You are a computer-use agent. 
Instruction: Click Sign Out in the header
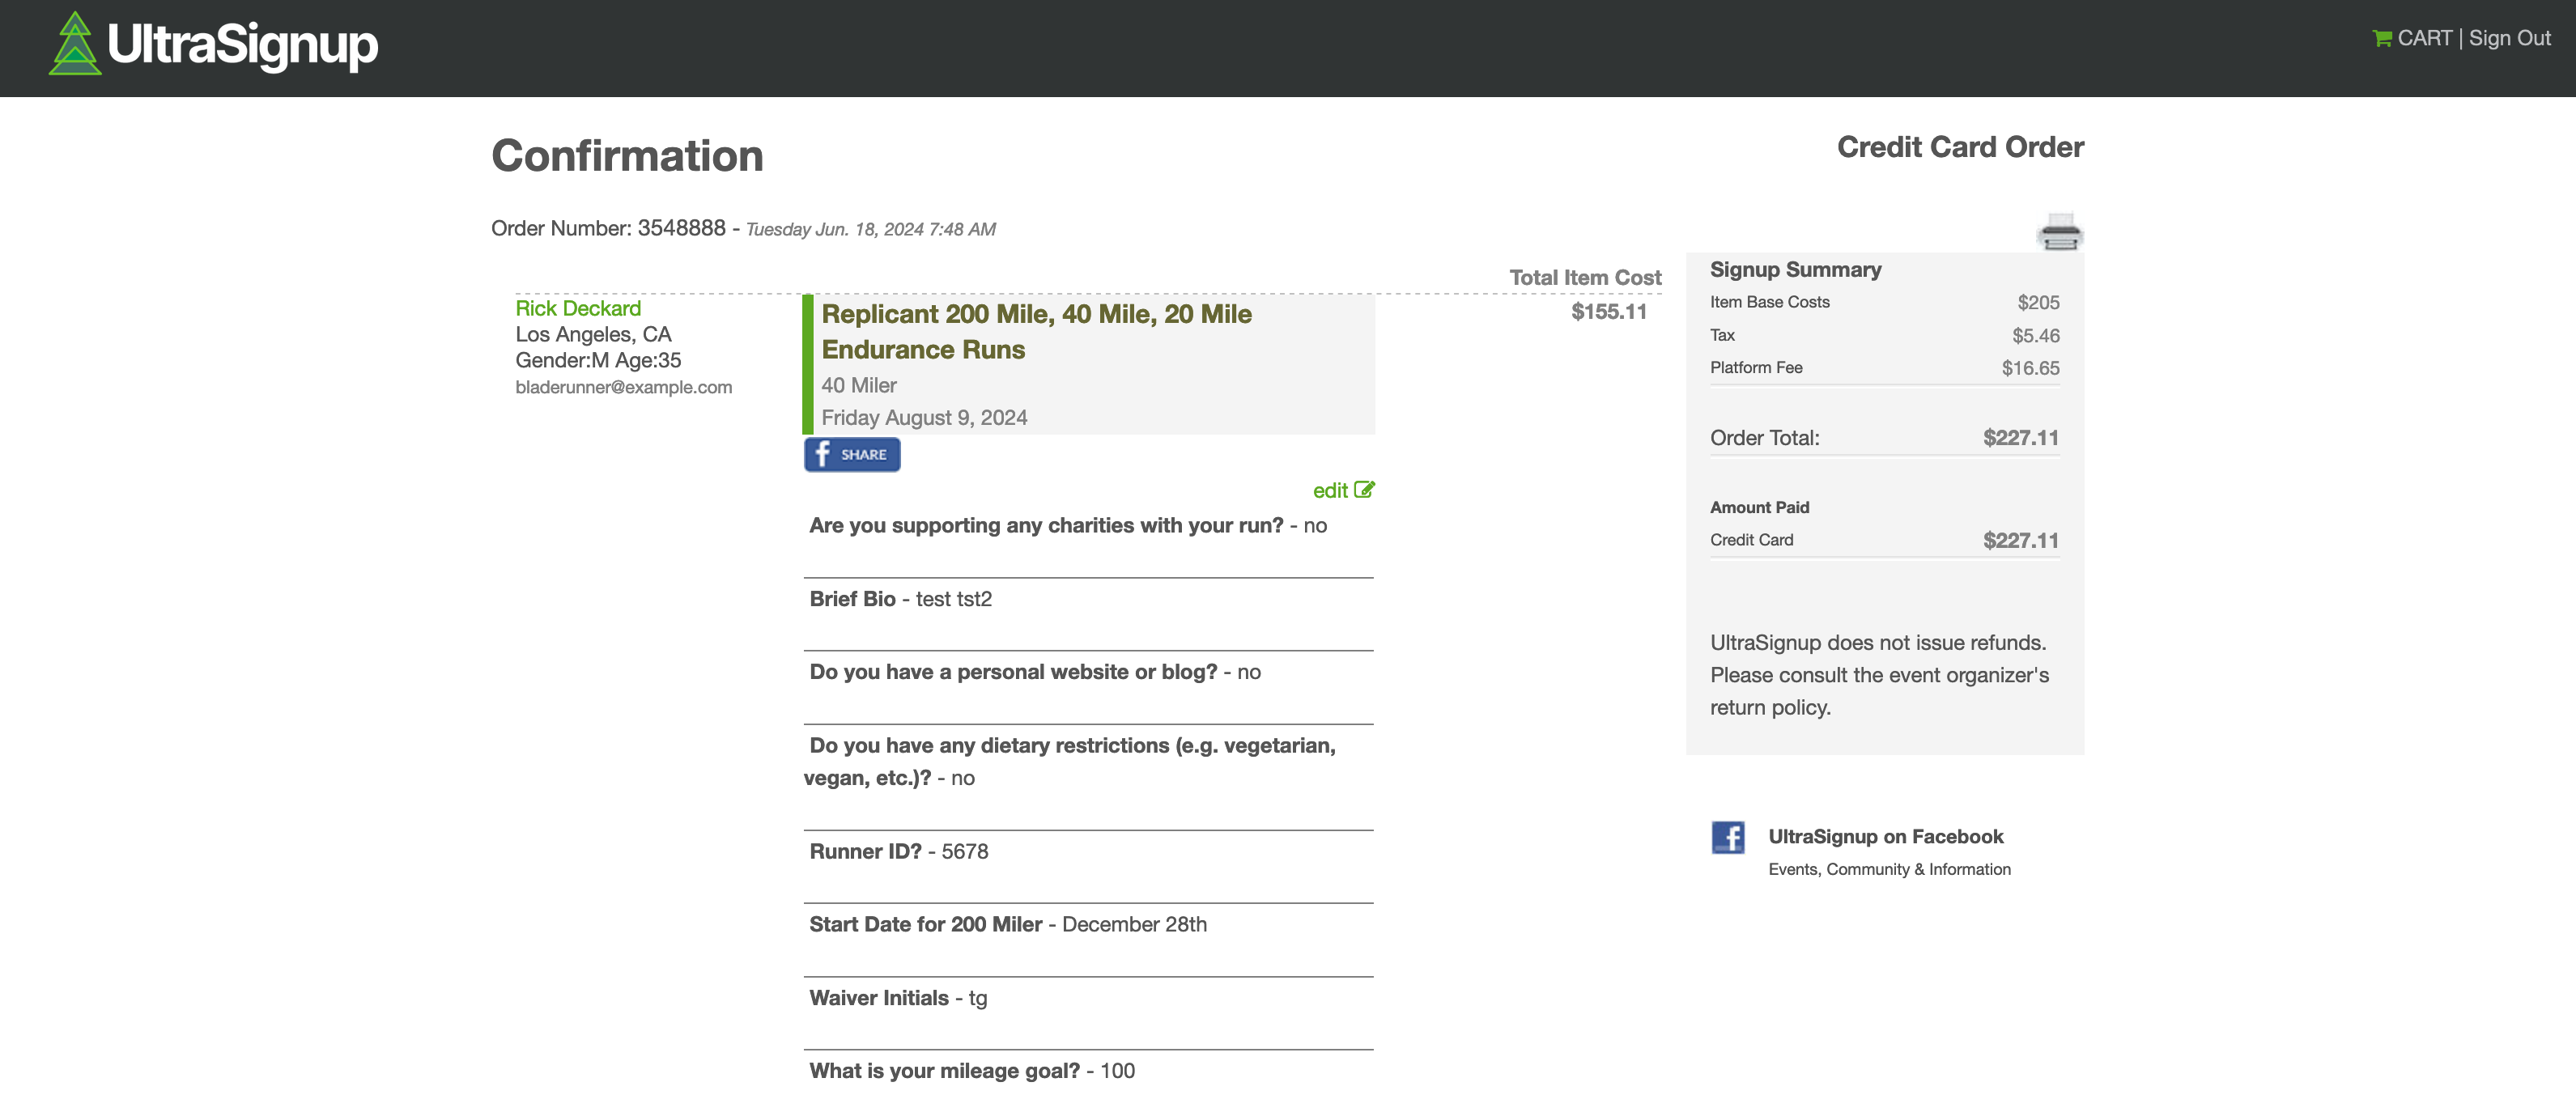click(x=2509, y=39)
